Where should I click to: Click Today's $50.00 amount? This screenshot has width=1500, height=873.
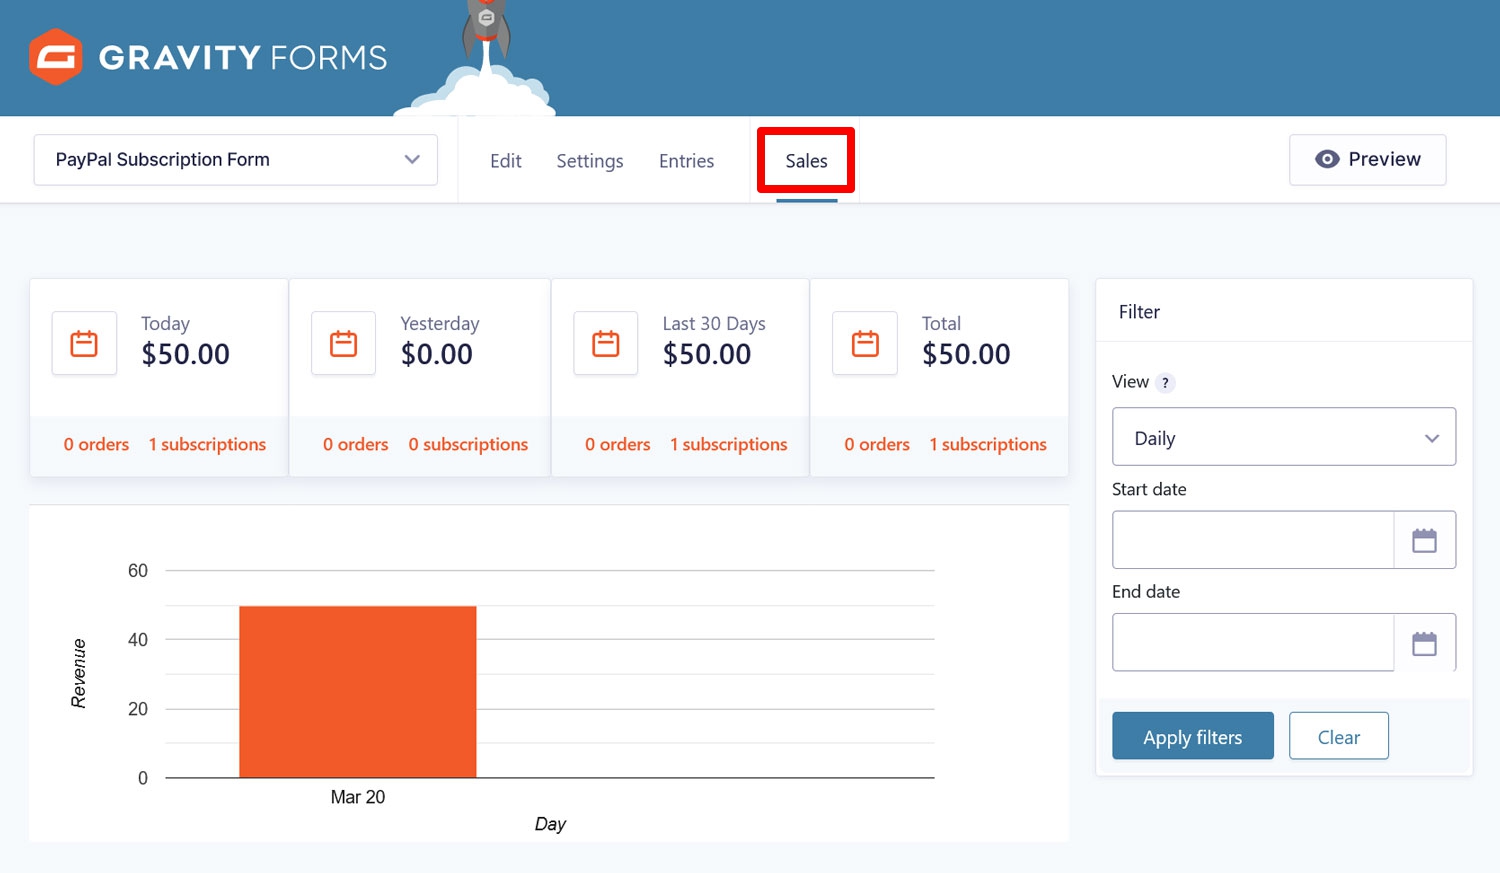coord(185,354)
